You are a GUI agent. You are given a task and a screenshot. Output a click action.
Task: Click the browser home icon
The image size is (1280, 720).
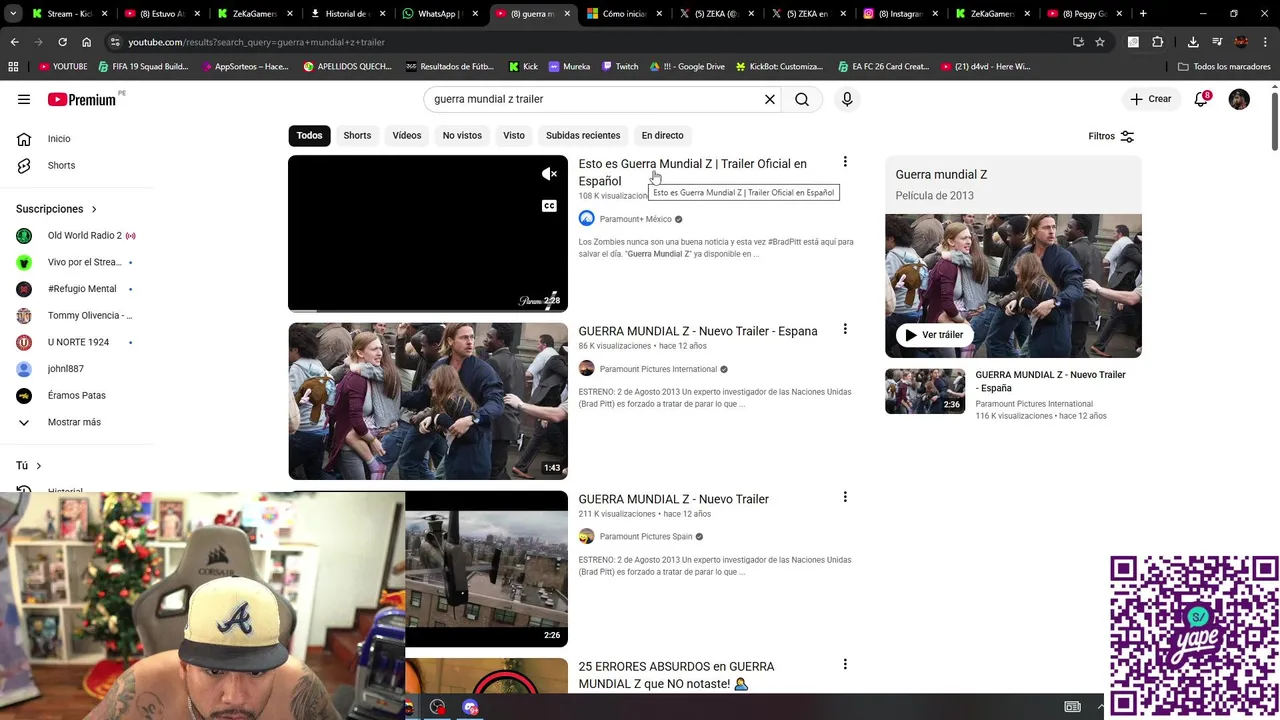pyautogui.click(x=86, y=42)
